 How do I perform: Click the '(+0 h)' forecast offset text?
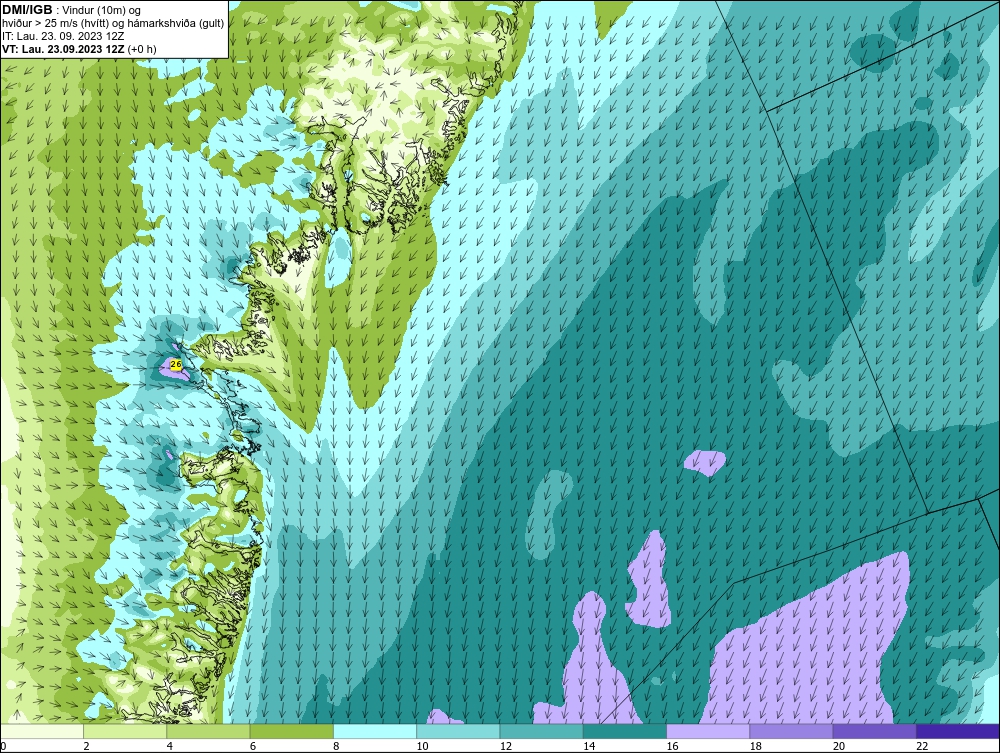142,49
